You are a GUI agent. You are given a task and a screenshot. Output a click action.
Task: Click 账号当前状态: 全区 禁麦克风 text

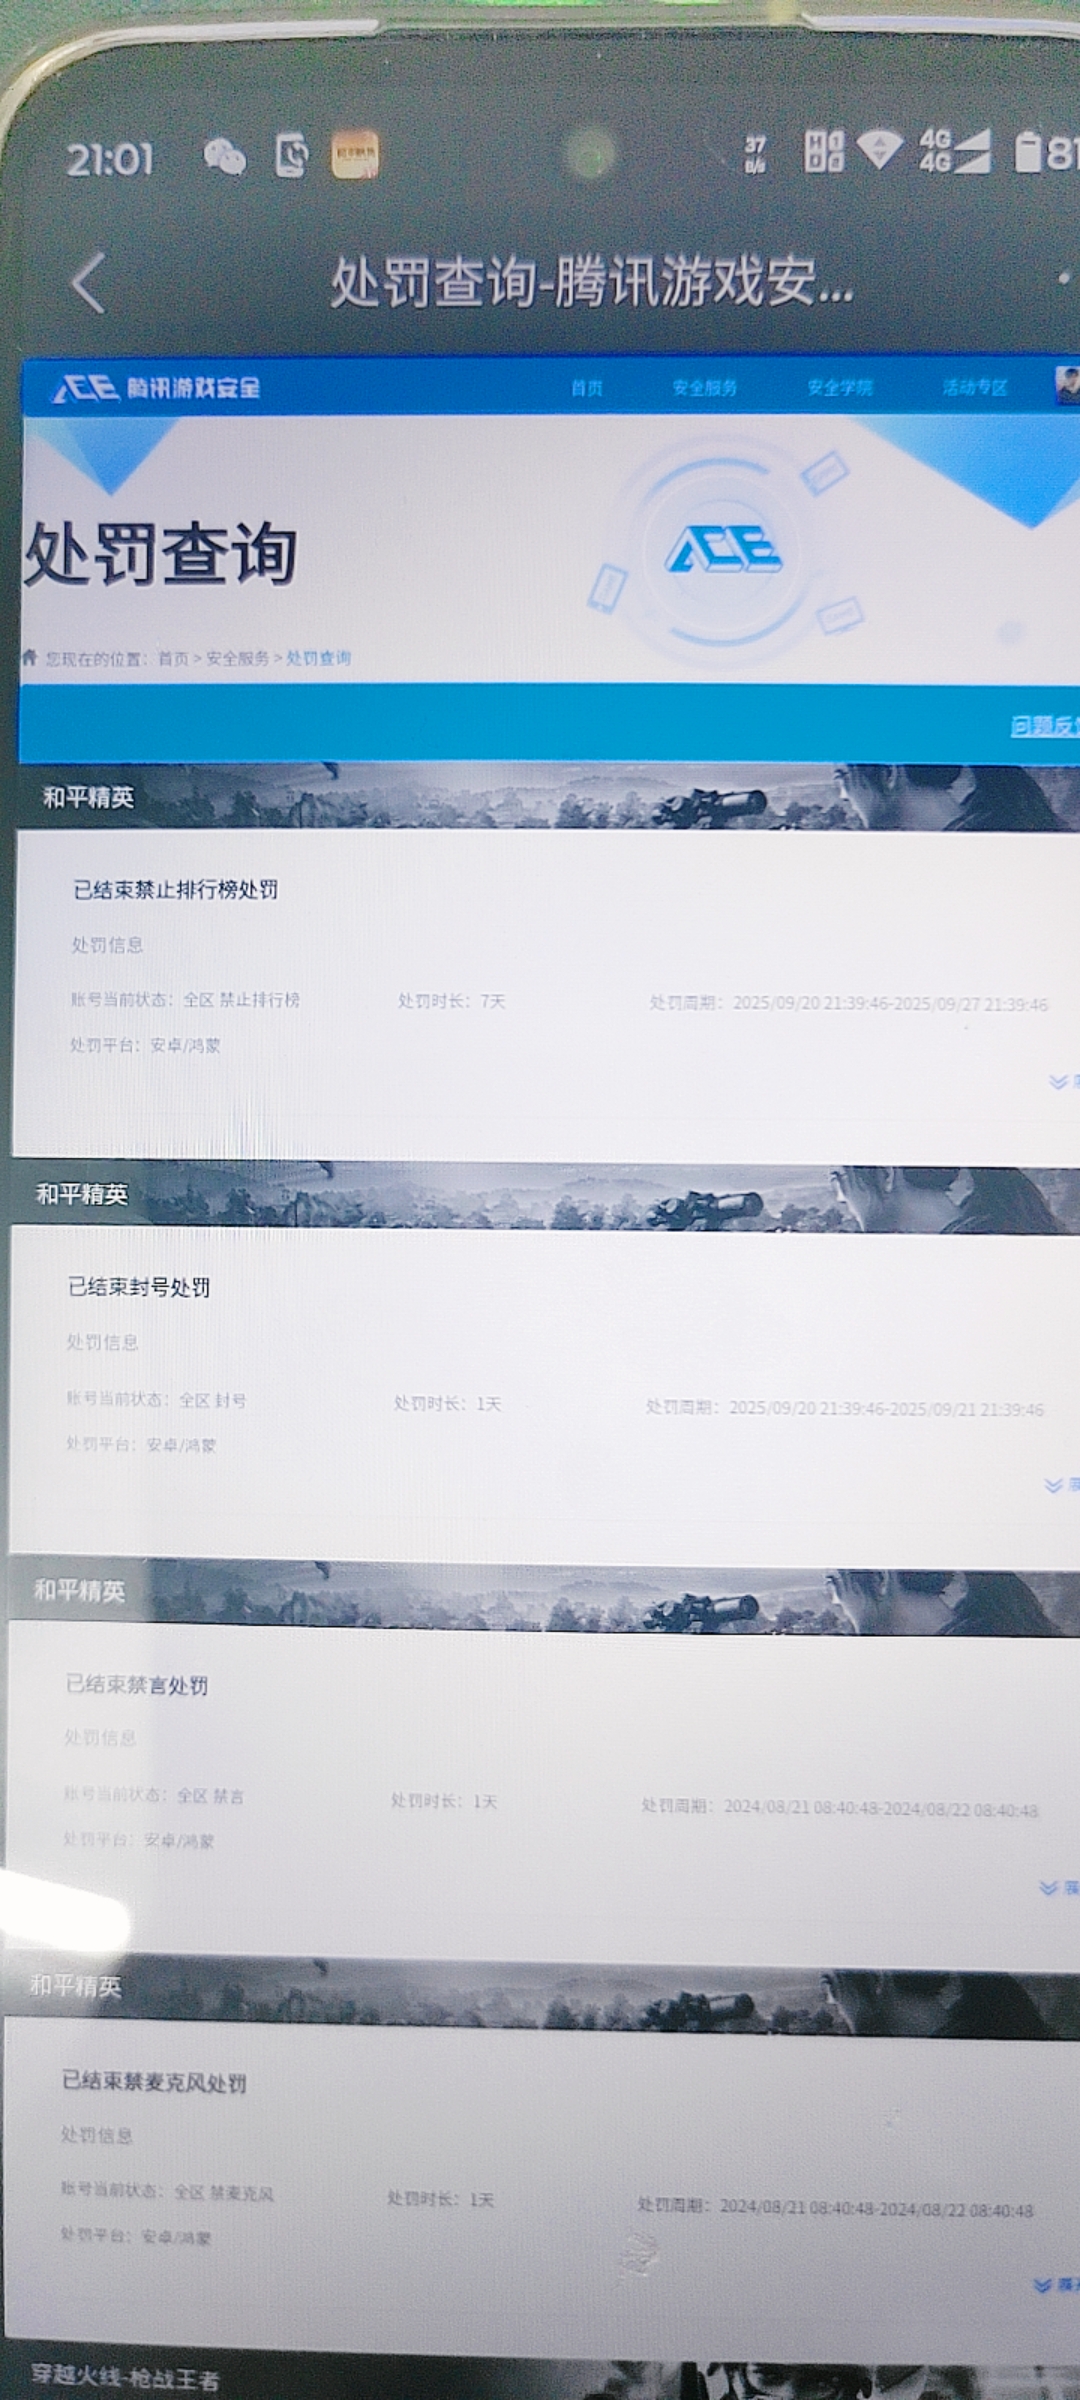[x=167, y=2192]
